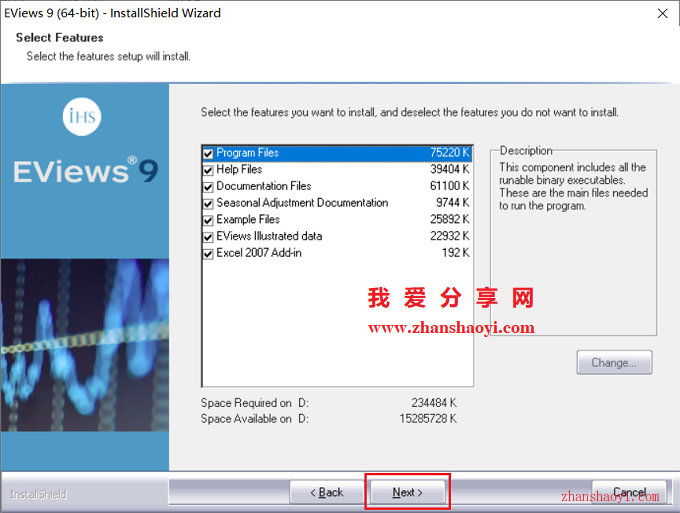Click the 192 K size value
Viewport: 680px width, 513px height.
pyautogui.click(x=455, y=253)
